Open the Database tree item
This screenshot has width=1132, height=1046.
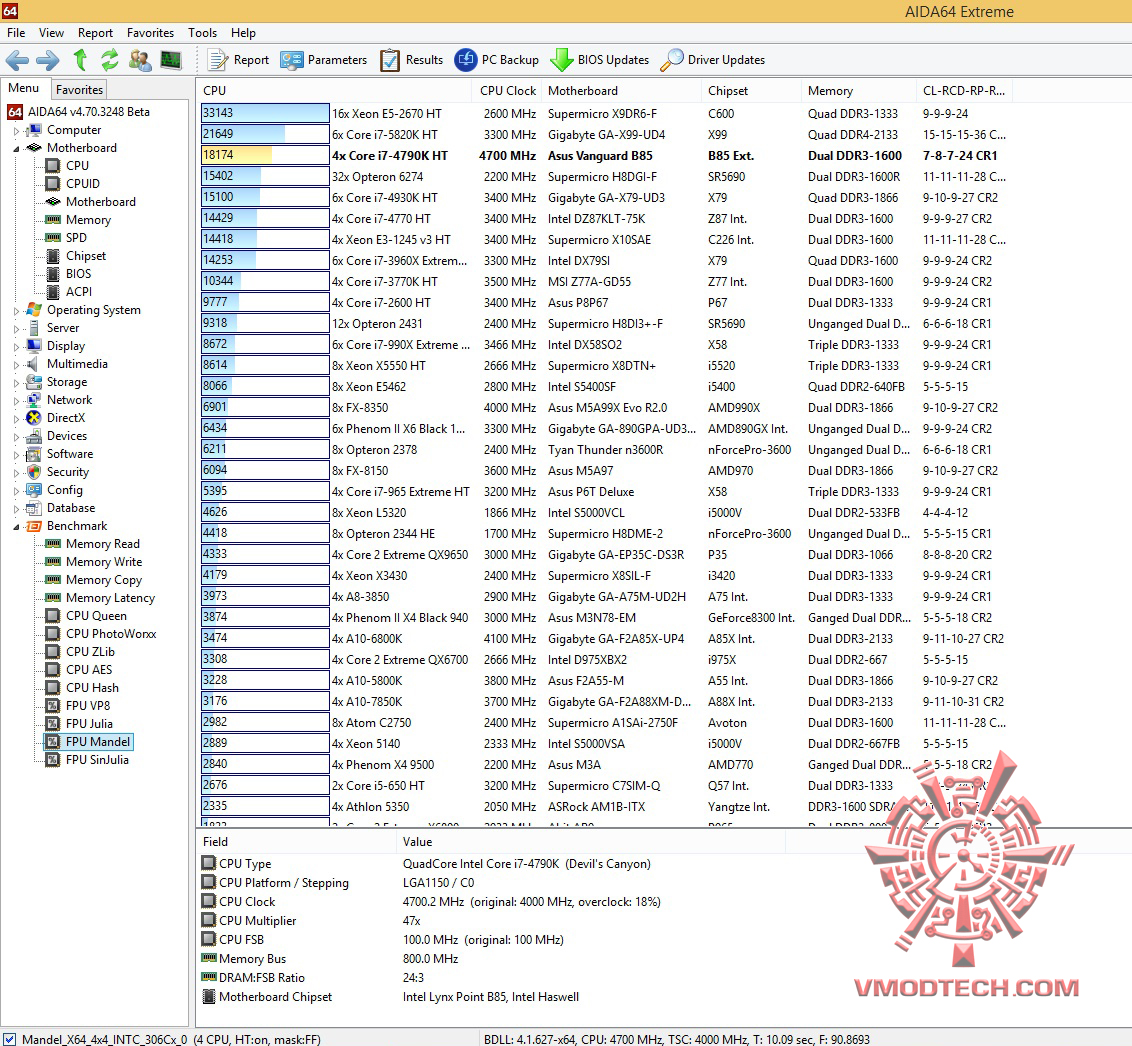click(71, 507)
